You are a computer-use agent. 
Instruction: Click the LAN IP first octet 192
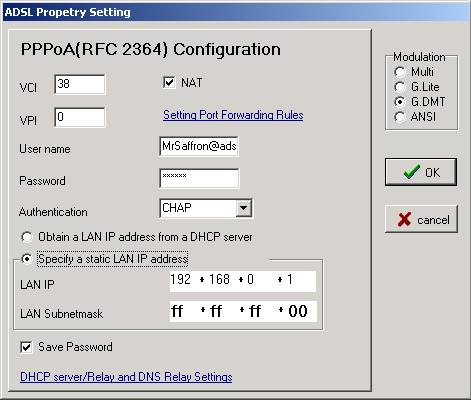(181, 279)
